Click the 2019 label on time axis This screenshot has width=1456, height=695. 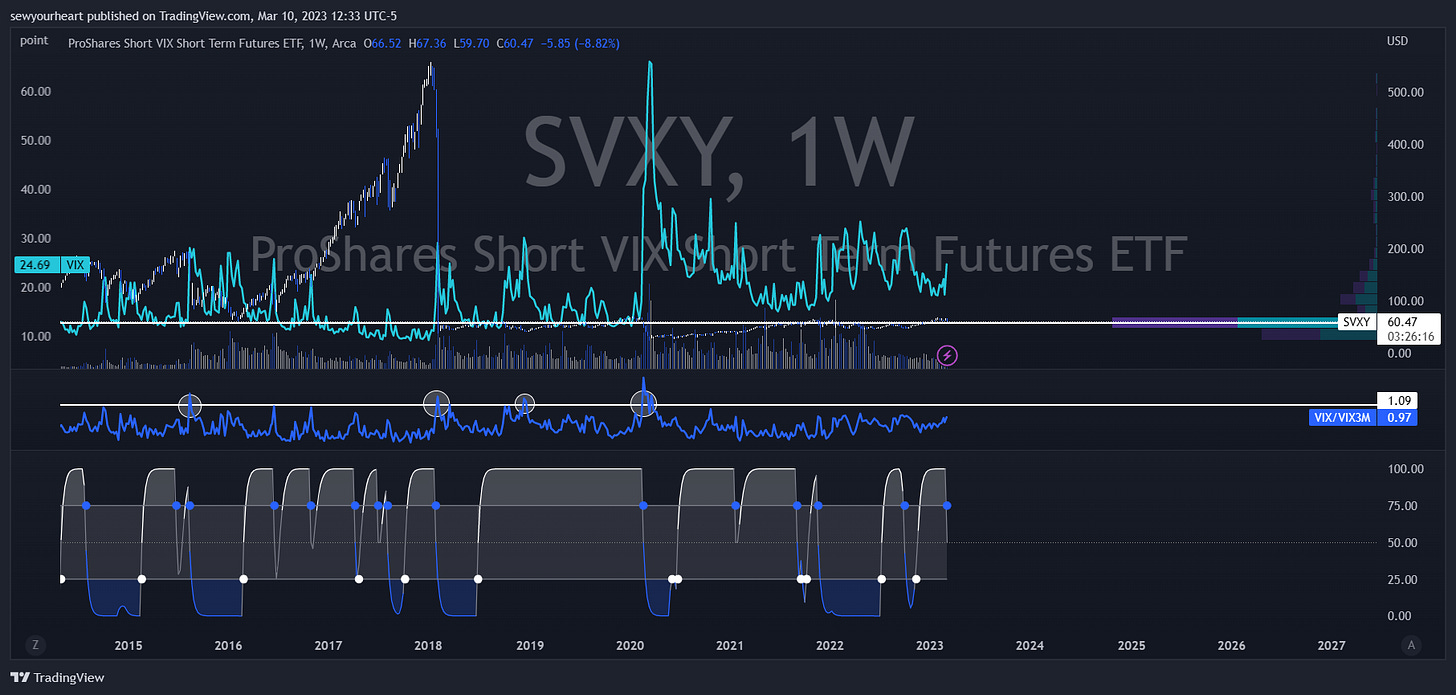(529, 645)
